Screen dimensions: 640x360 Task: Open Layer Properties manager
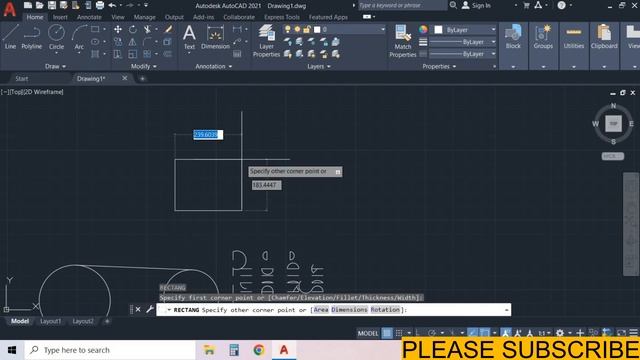click(266, 40)
